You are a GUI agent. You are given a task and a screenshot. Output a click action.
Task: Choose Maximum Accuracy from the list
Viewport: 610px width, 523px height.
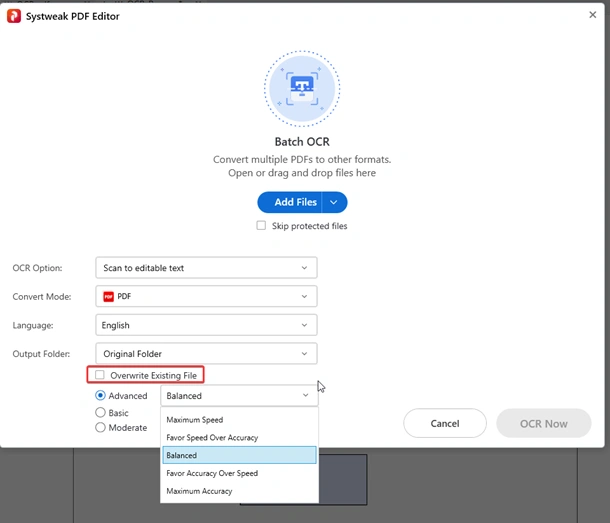pos(239,491)
